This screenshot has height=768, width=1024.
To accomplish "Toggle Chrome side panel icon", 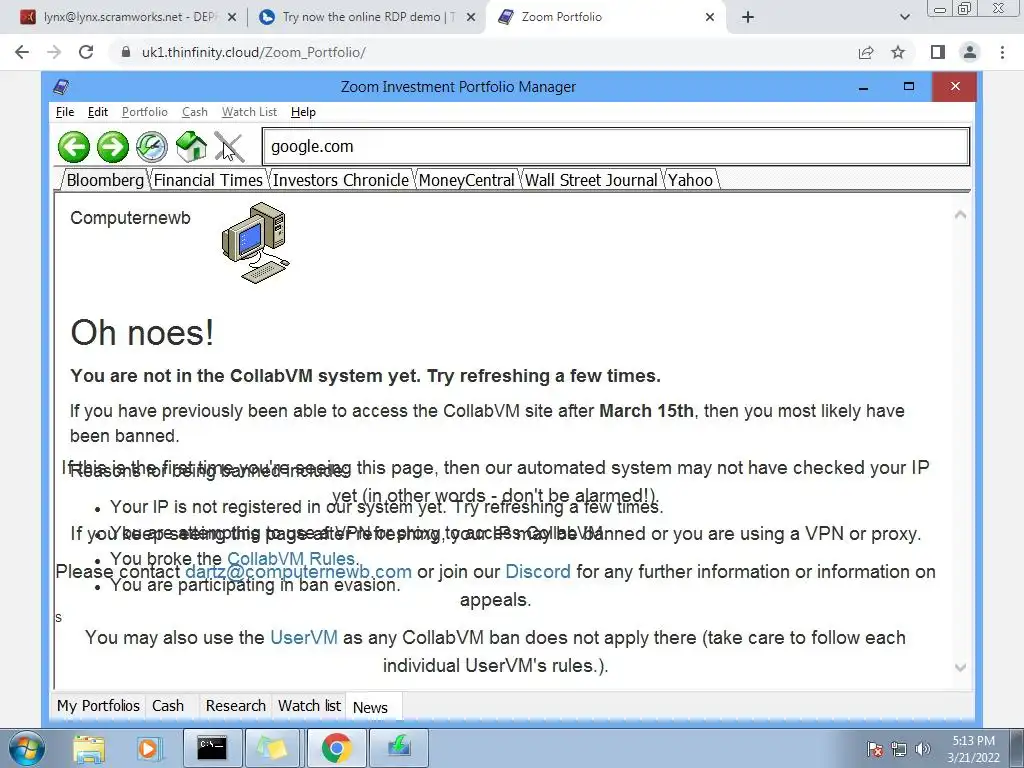I will [938, 52].
